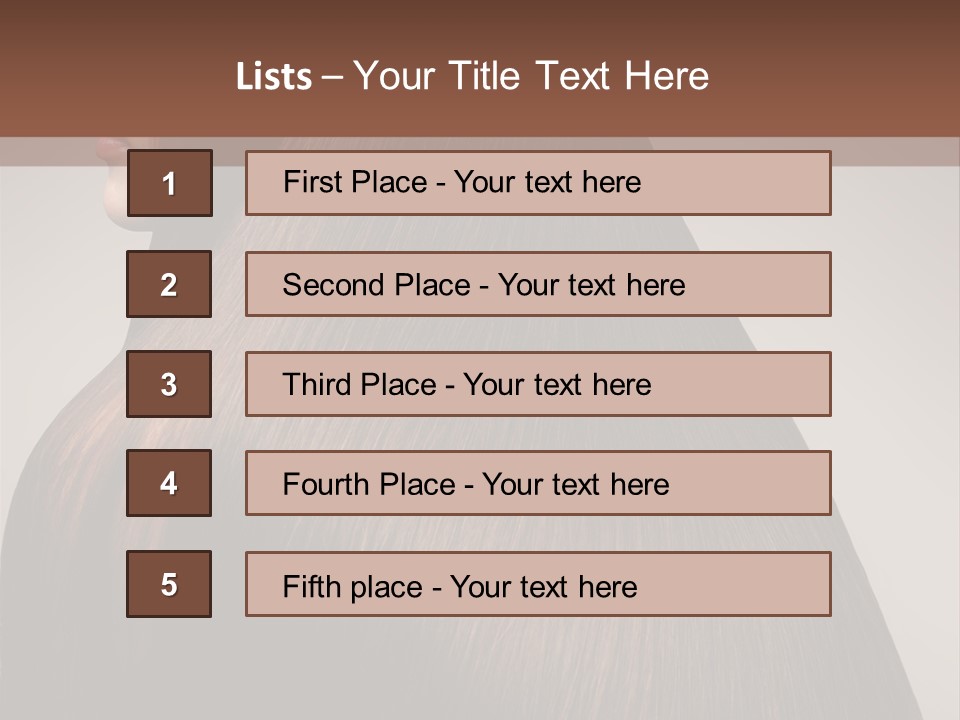This screenshot has height=720, width=960.
Task: Click the words 'First Place'
Action: pyautogui.click(x=355, y=182)
